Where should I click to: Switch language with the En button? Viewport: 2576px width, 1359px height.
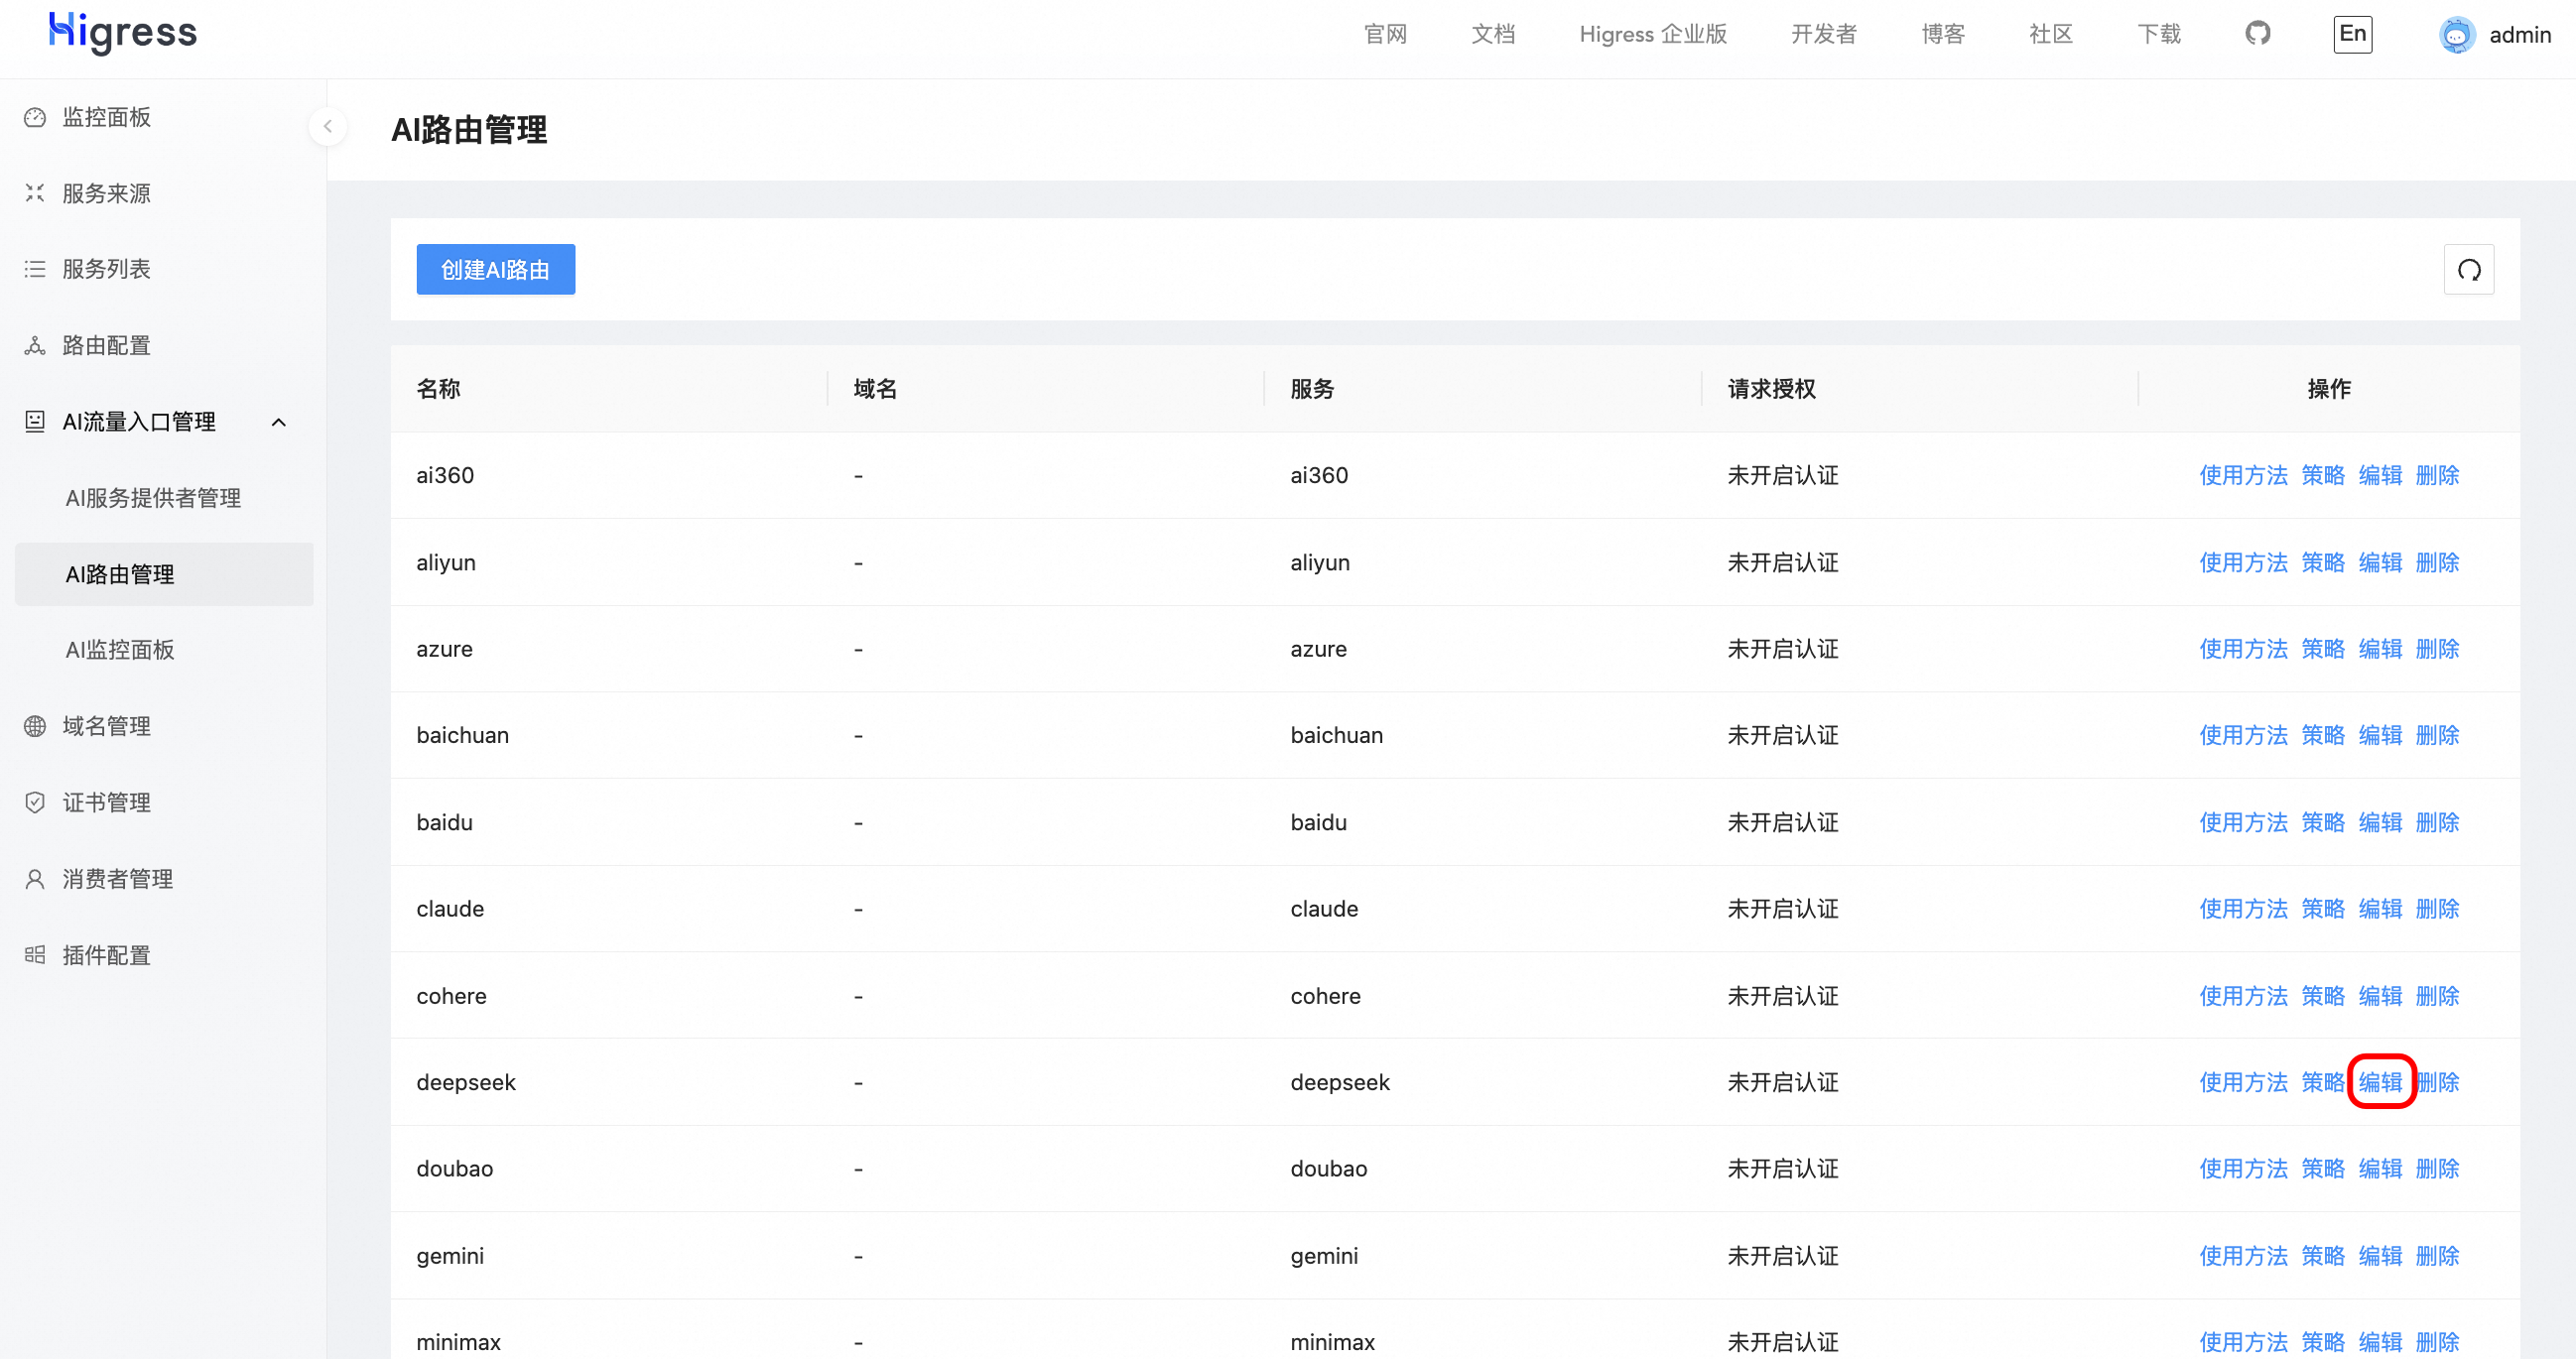pyautogui.click(x=2352, y=34)
